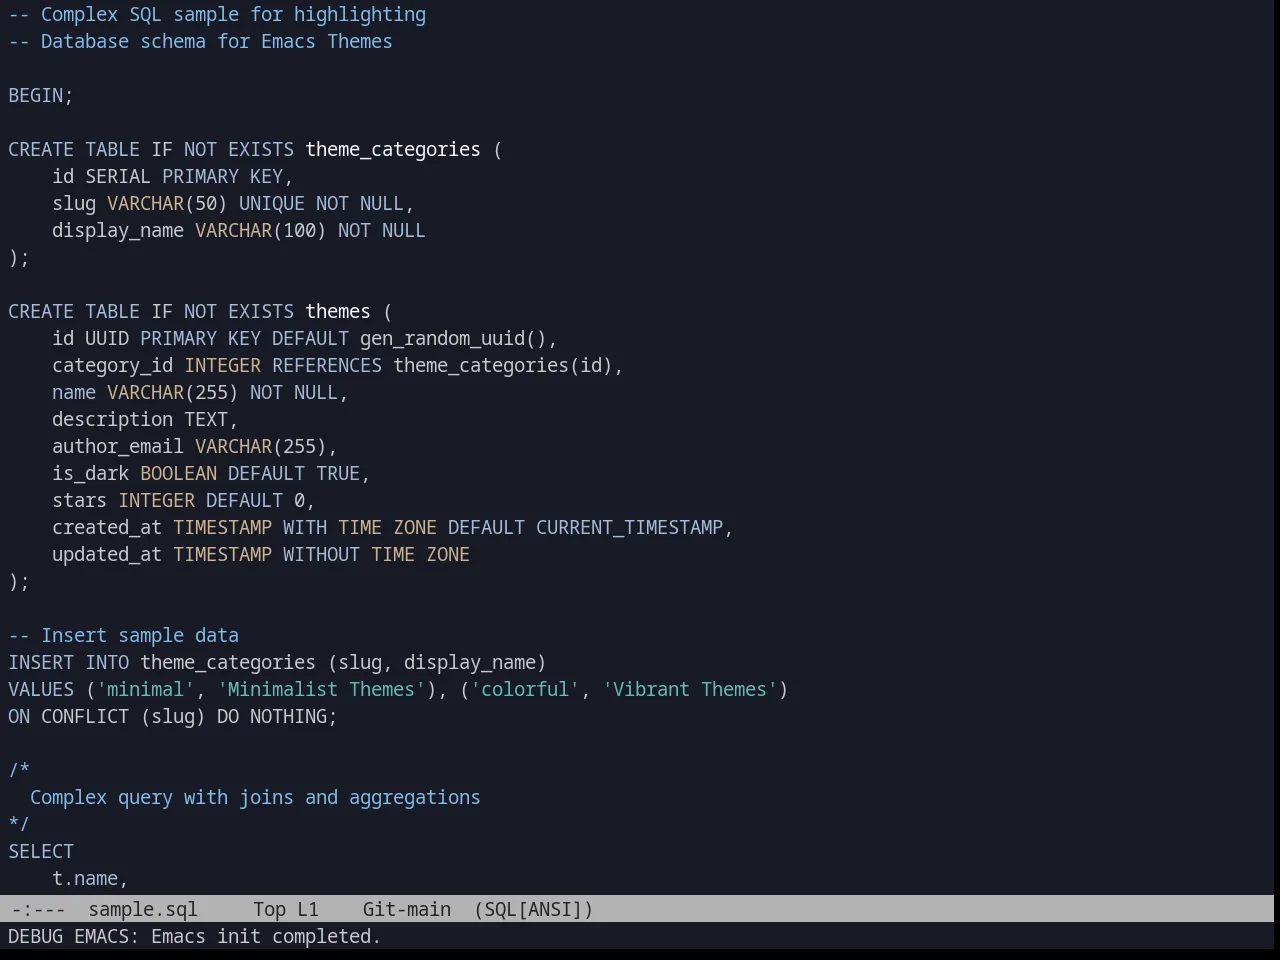
Task: Click '-- Database schema for Emacs Themes' comment
Action: tap(201, 41)
